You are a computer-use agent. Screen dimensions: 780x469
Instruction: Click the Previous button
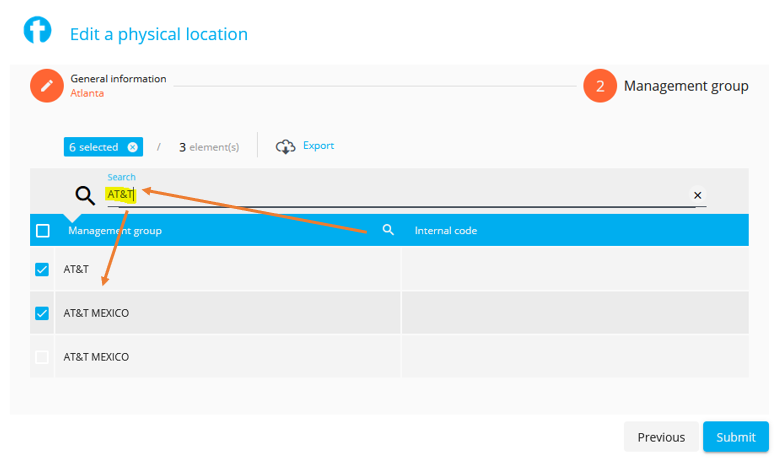(x=661, y=437)
